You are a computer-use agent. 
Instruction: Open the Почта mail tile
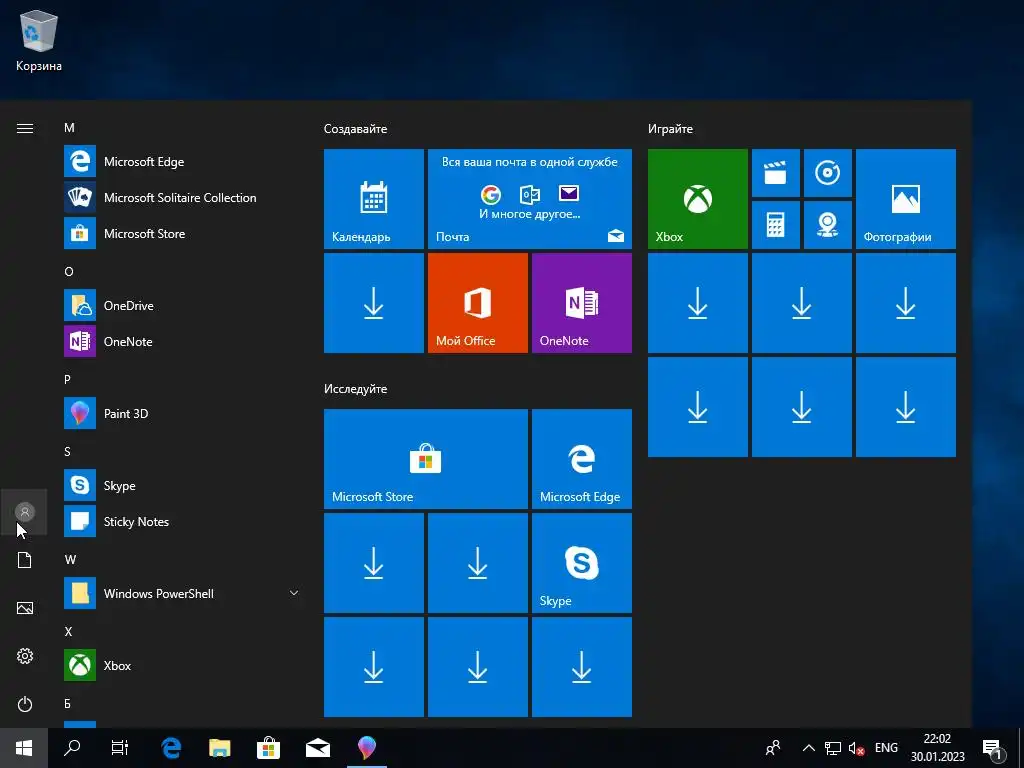click(530, 199)
